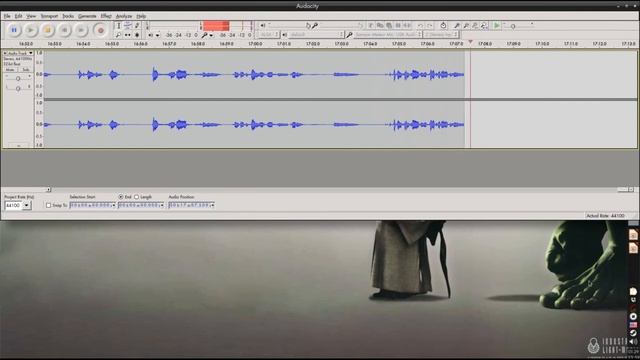Click the Play transport button

pos(31,30)
